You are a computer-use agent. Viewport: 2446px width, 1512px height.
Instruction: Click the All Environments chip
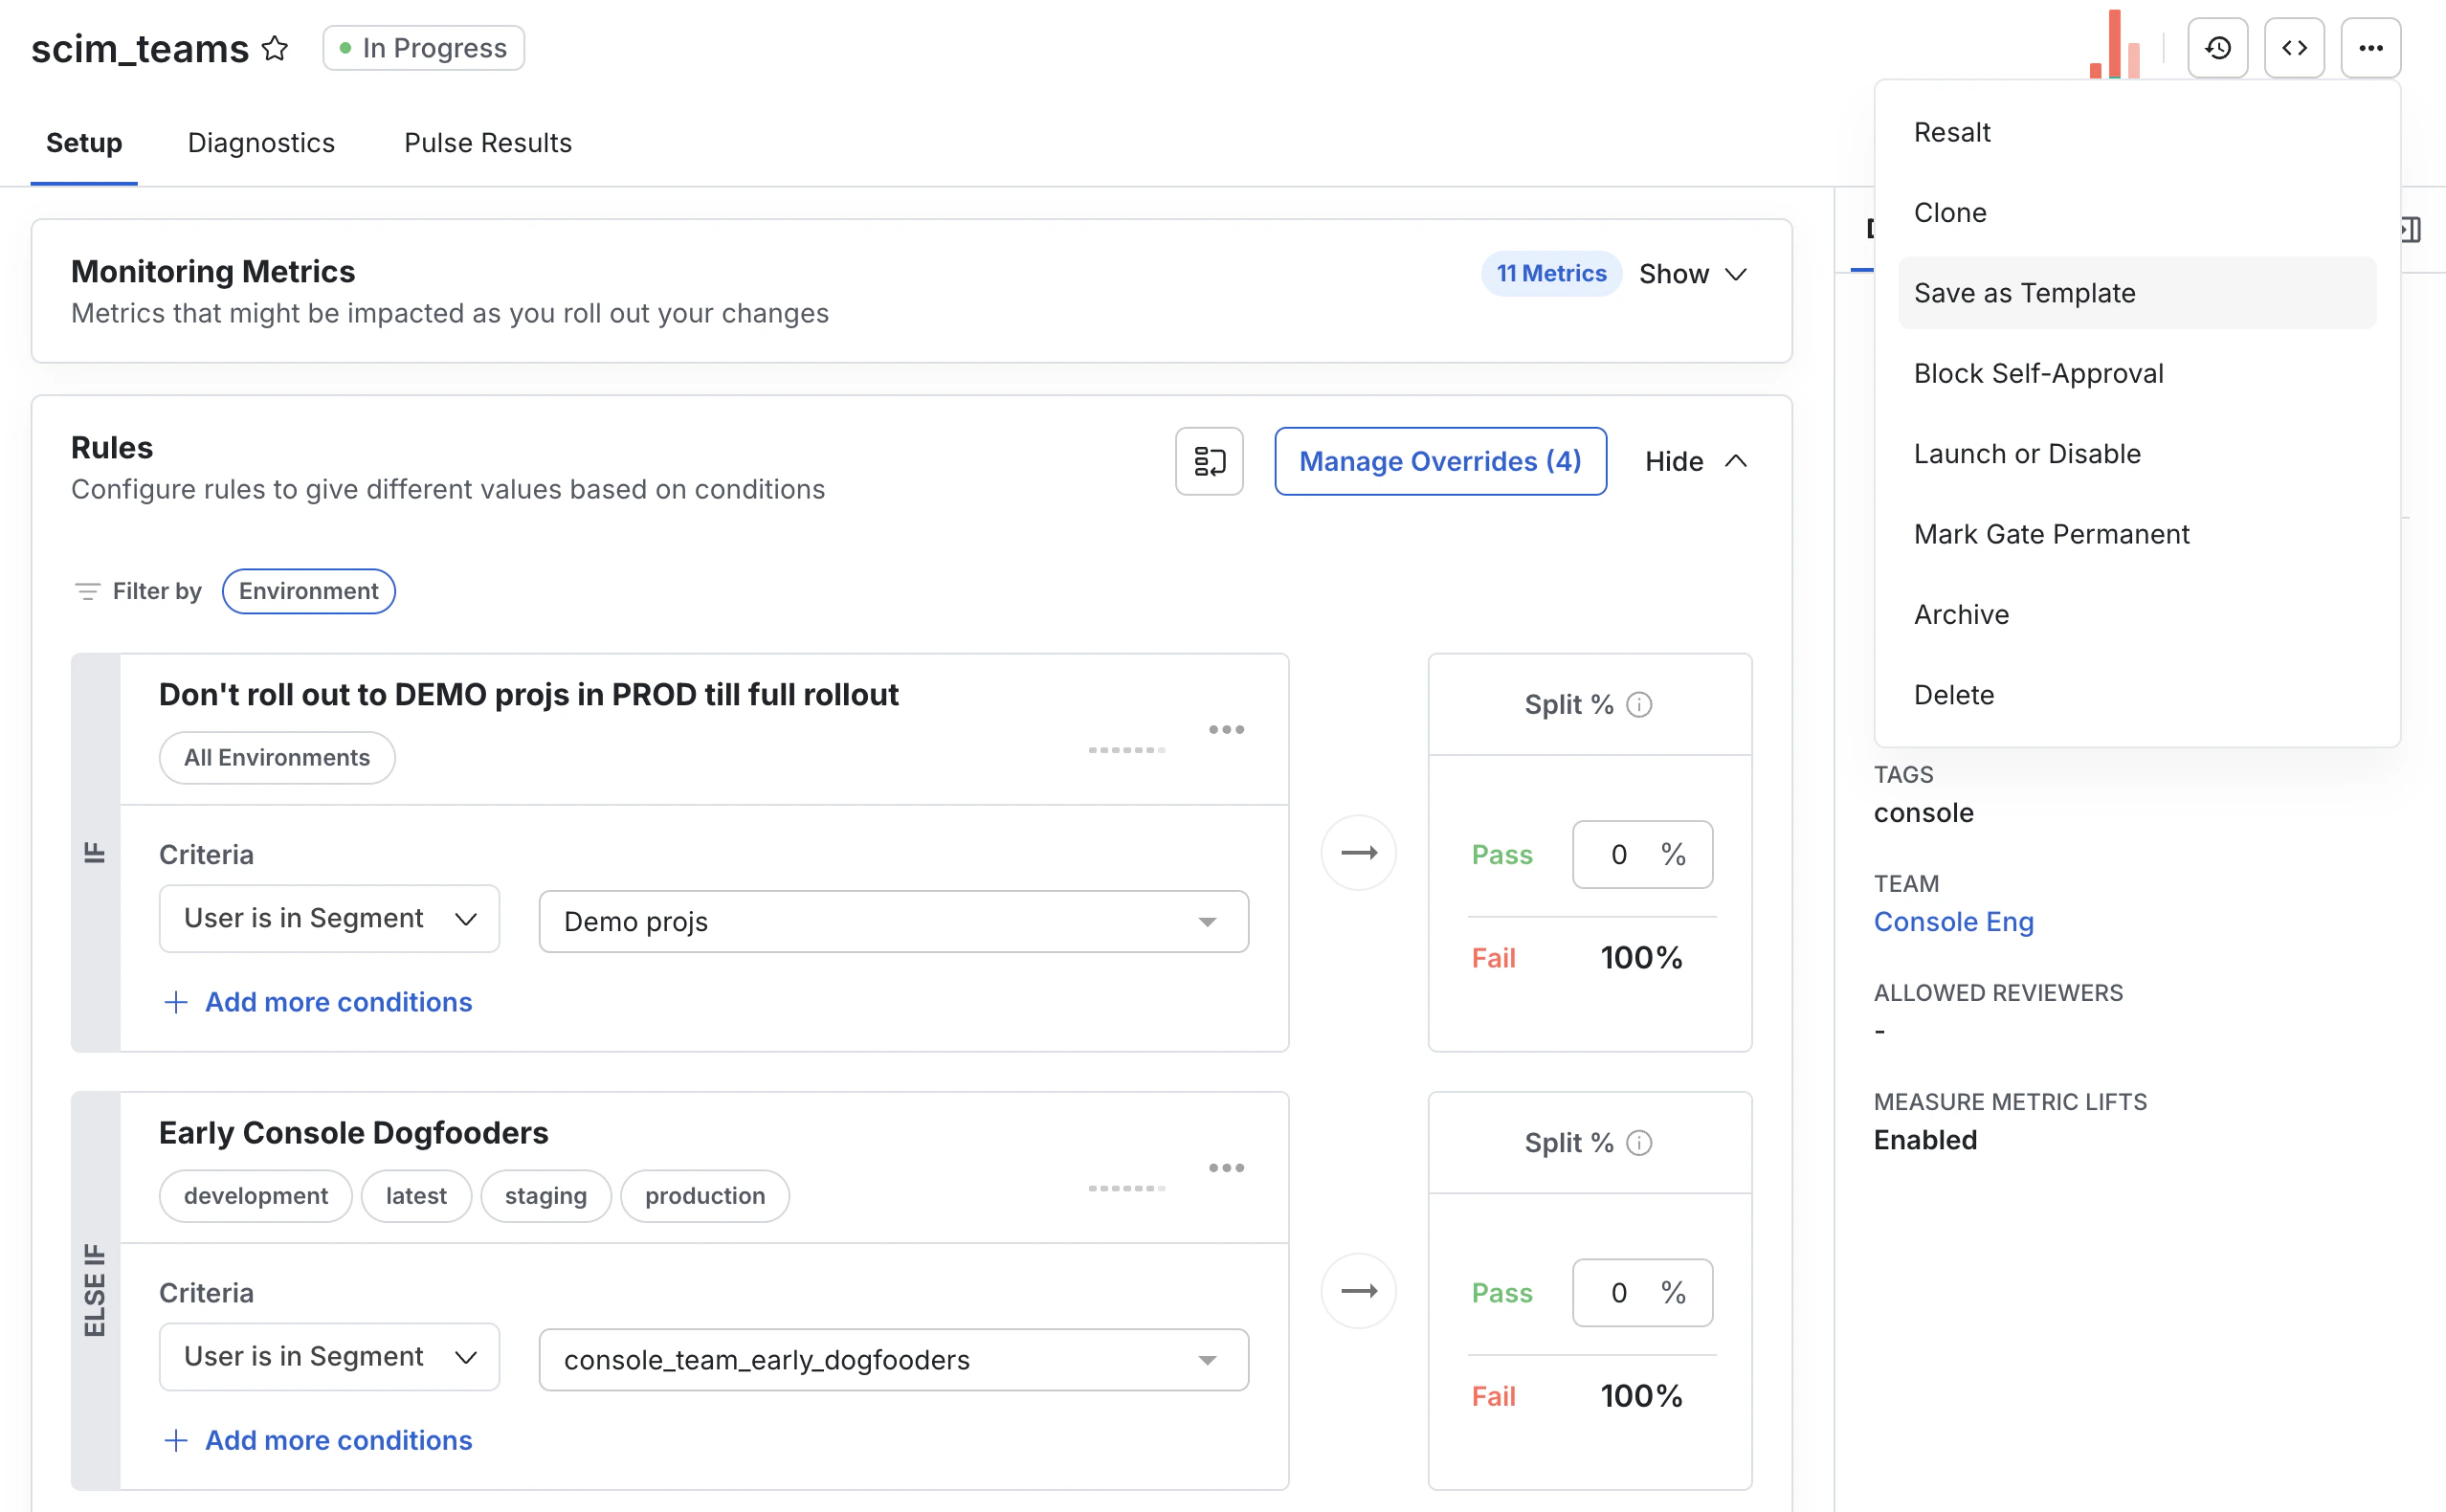(x=276, y=758)
